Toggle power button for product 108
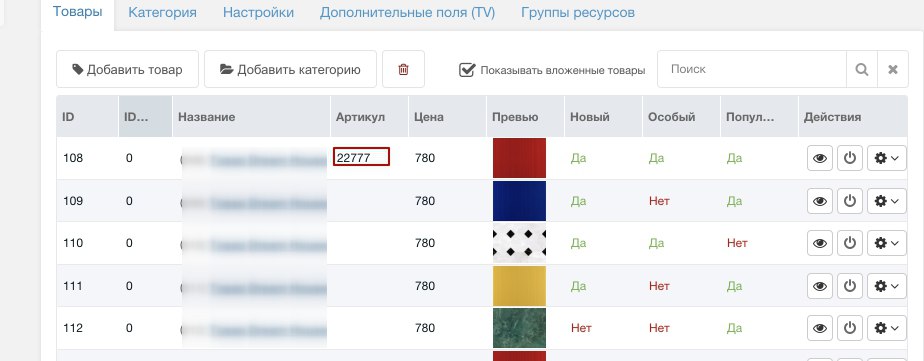This screenshot has height=361, width=924. pyautogui.click(x=850, y=158)
